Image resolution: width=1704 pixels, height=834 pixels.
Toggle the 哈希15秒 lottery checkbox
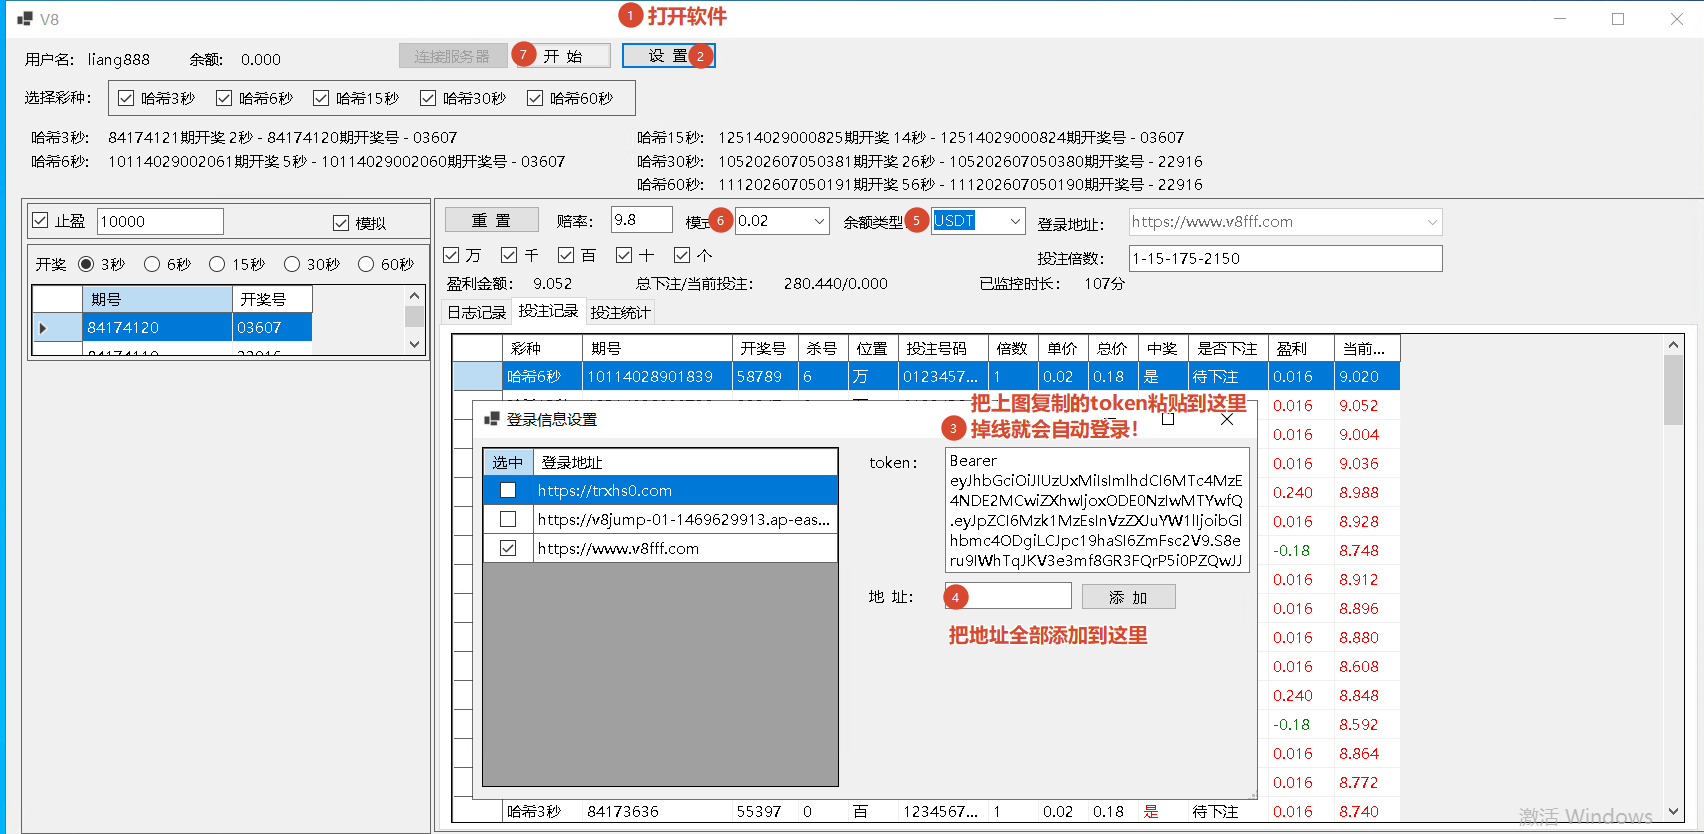321,98
